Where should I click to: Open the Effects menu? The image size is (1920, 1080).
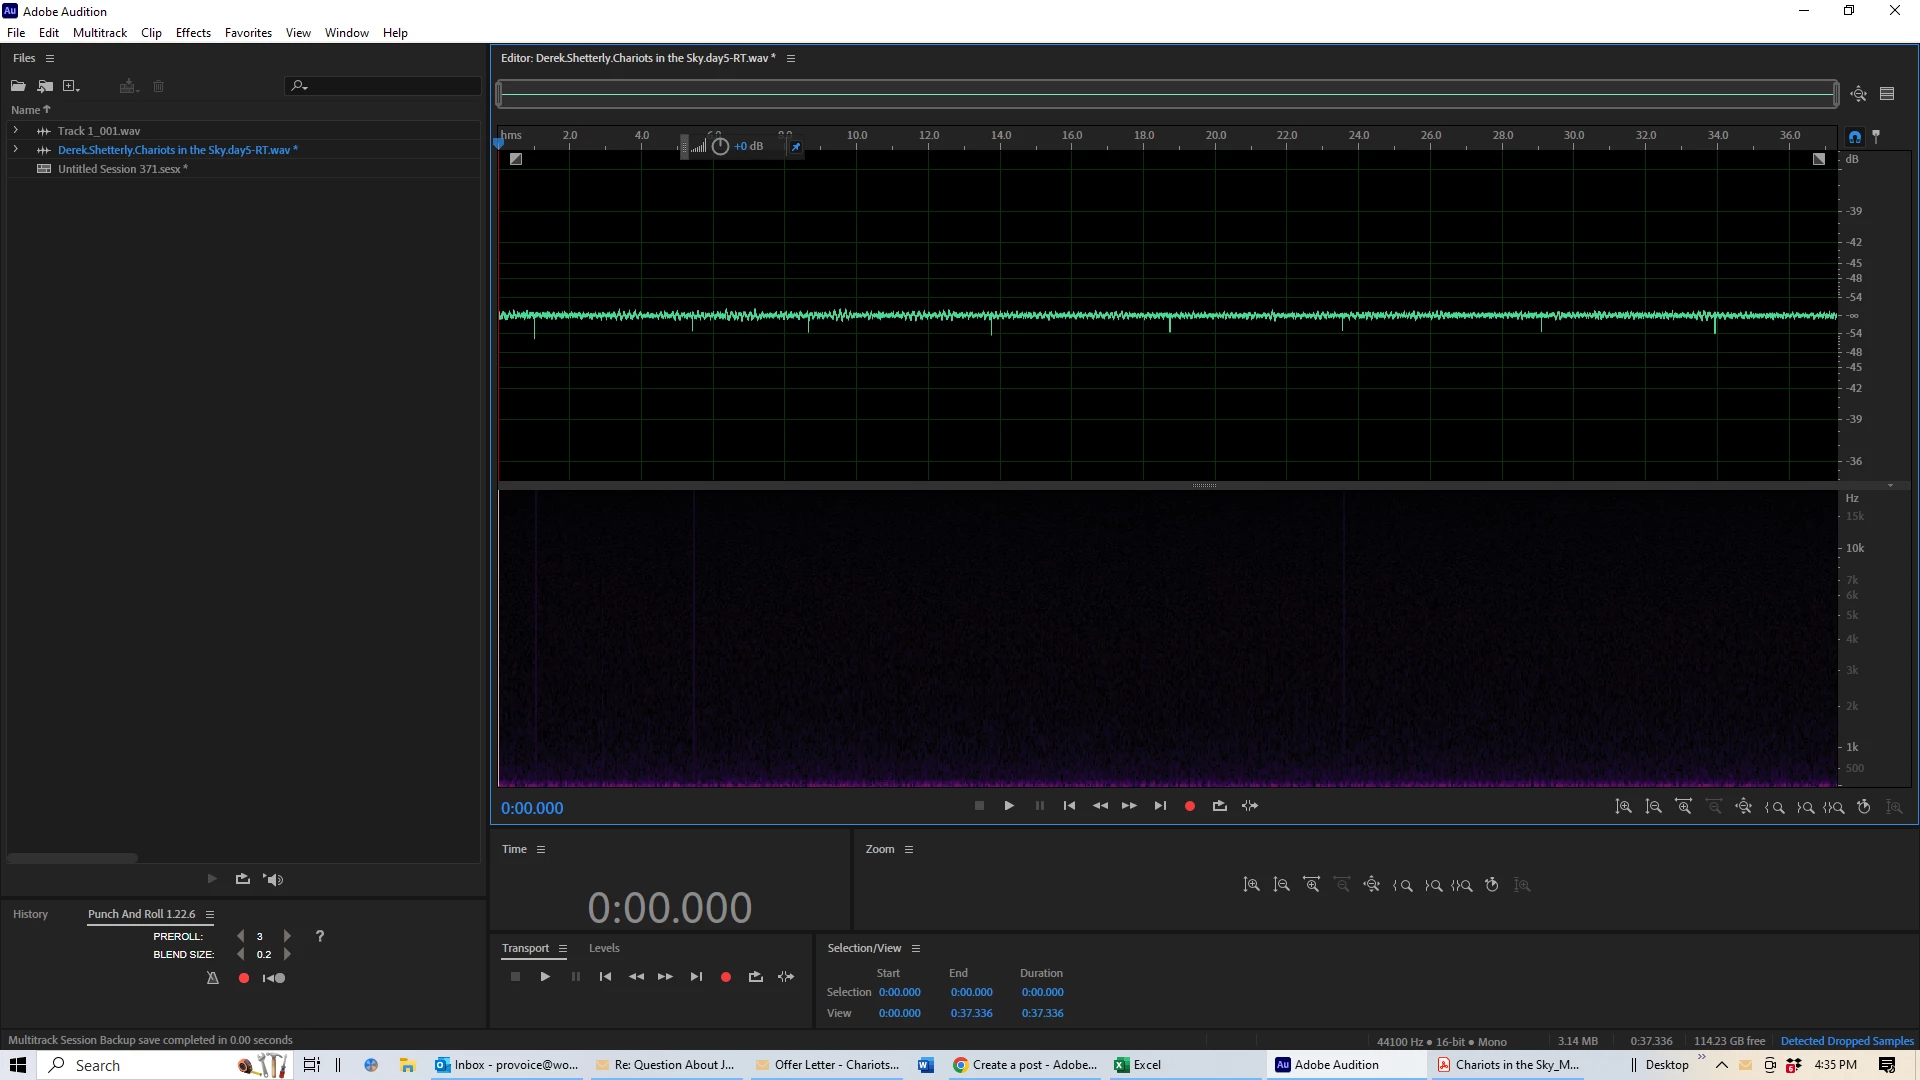click(x=193, y=33)
